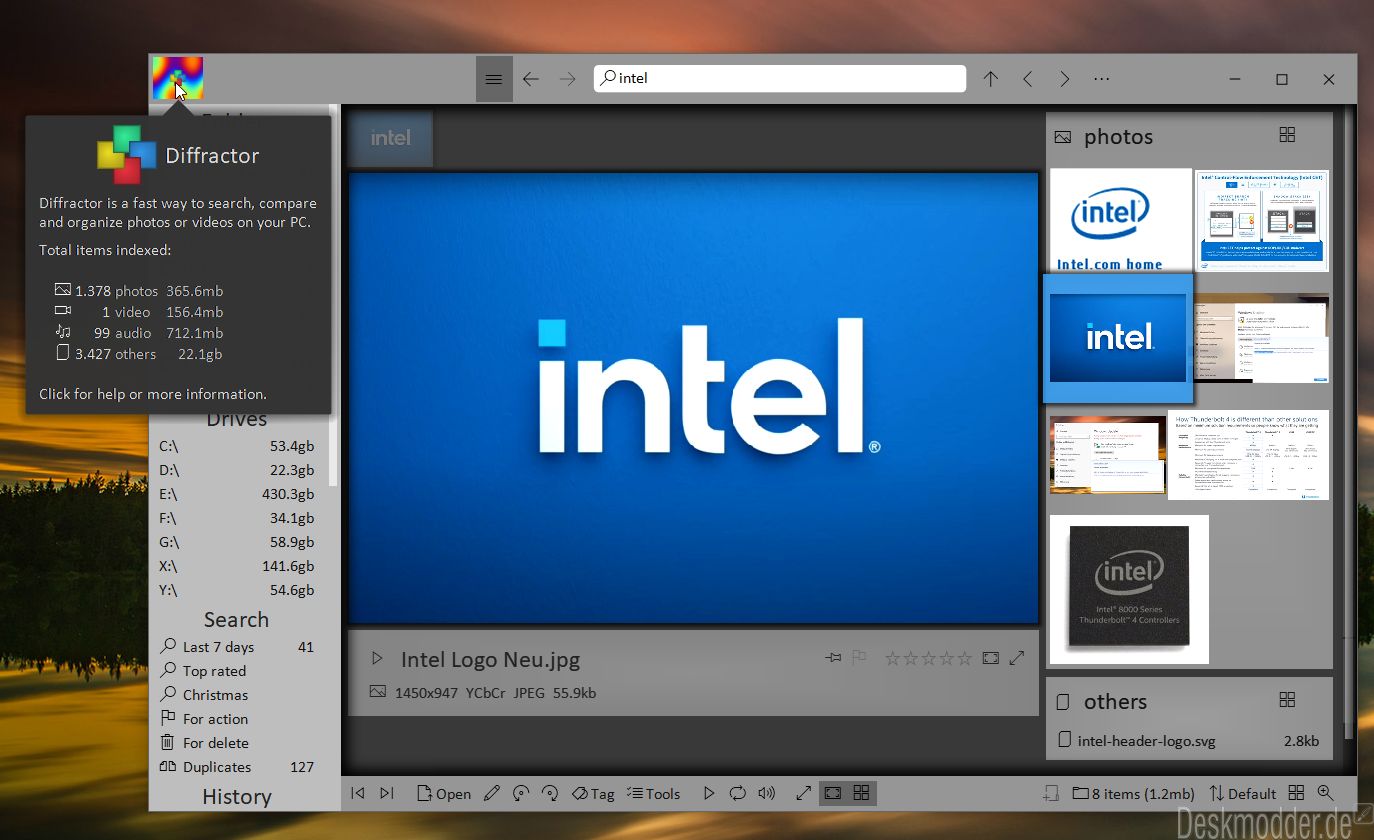Click the fullscreen diagonal arrows in toolbar
The width and height of the screenshot is (1374, 840).
tap(803, 793)
